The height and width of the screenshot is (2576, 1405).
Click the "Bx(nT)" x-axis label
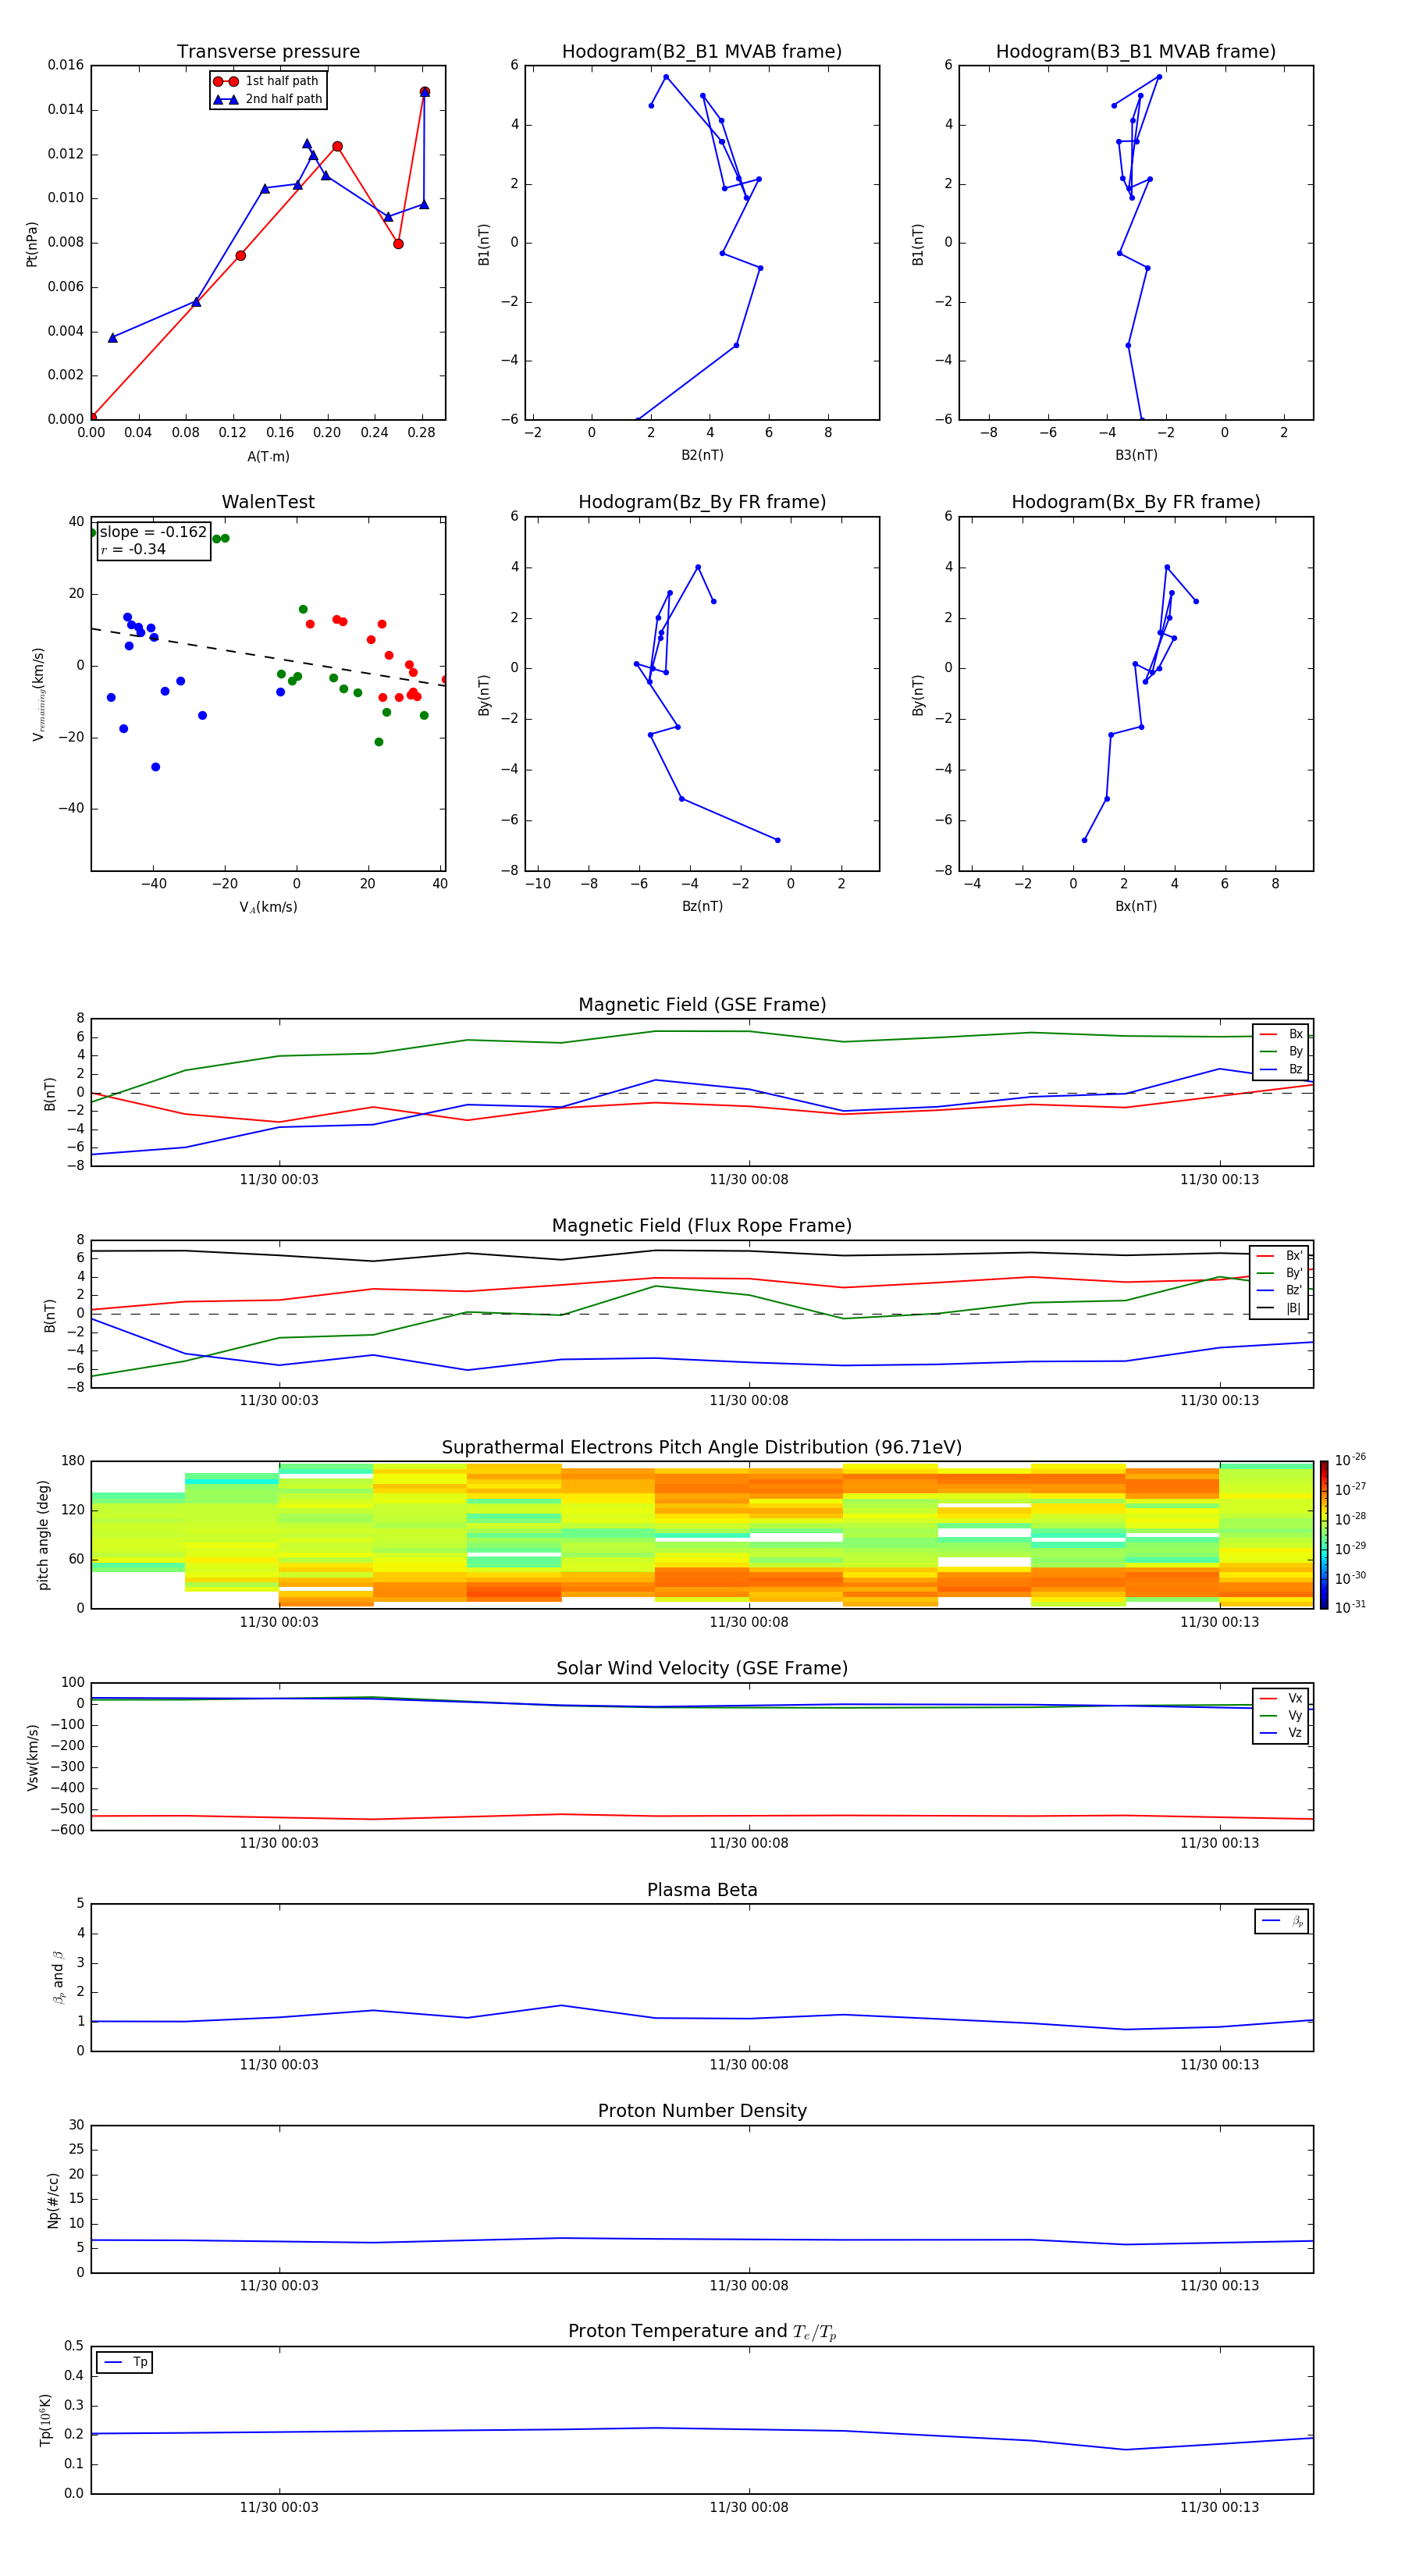click(1136, 906)
